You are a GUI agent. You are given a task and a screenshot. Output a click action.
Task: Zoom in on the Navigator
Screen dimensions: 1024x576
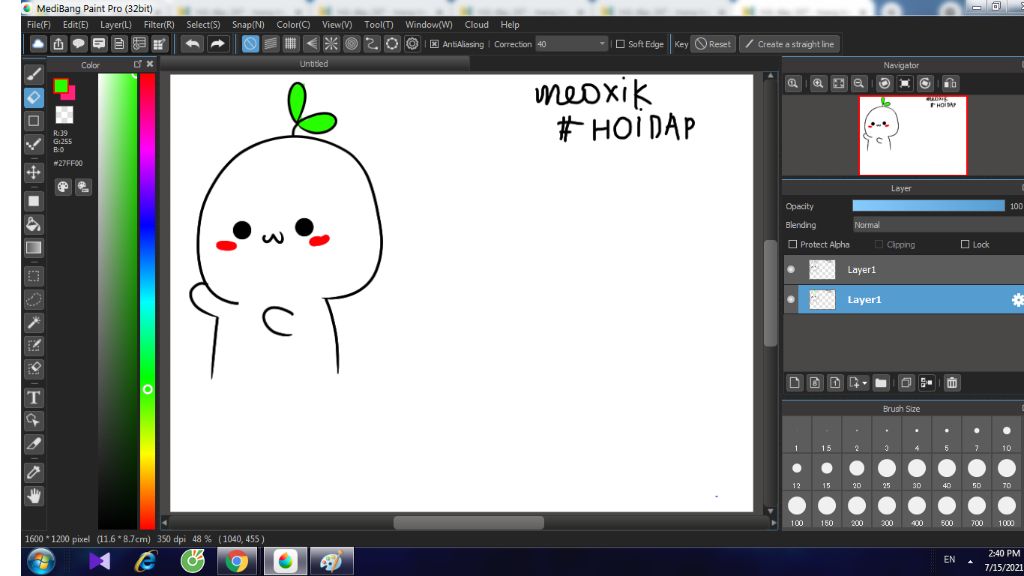[x=818, y=84]
